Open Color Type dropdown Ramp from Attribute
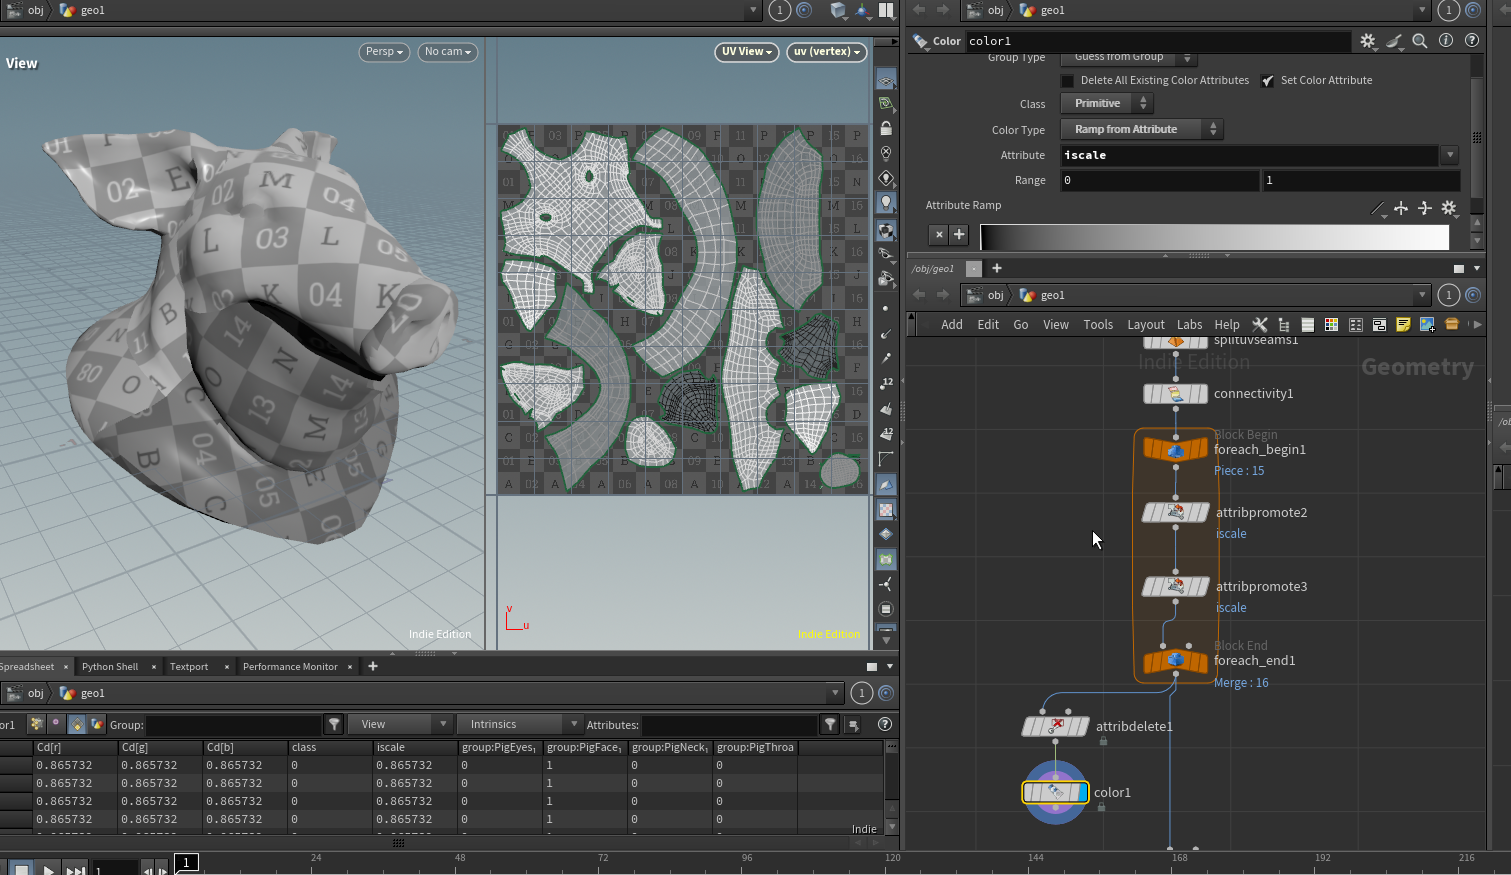This screenshot has height=875, width=1511. click(x=1140, y=130)
